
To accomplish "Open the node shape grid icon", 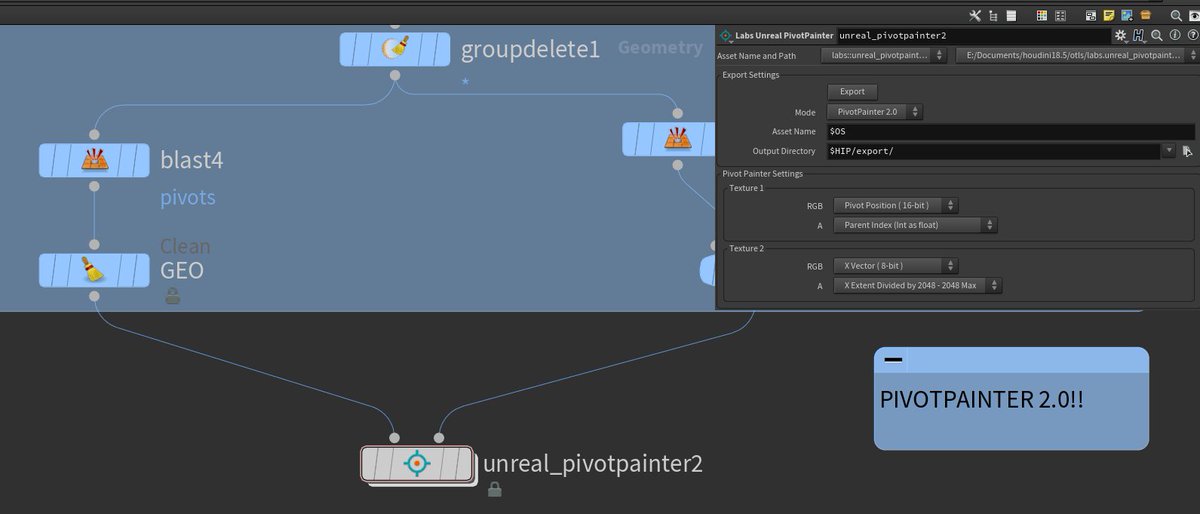I will point(1060,15).
